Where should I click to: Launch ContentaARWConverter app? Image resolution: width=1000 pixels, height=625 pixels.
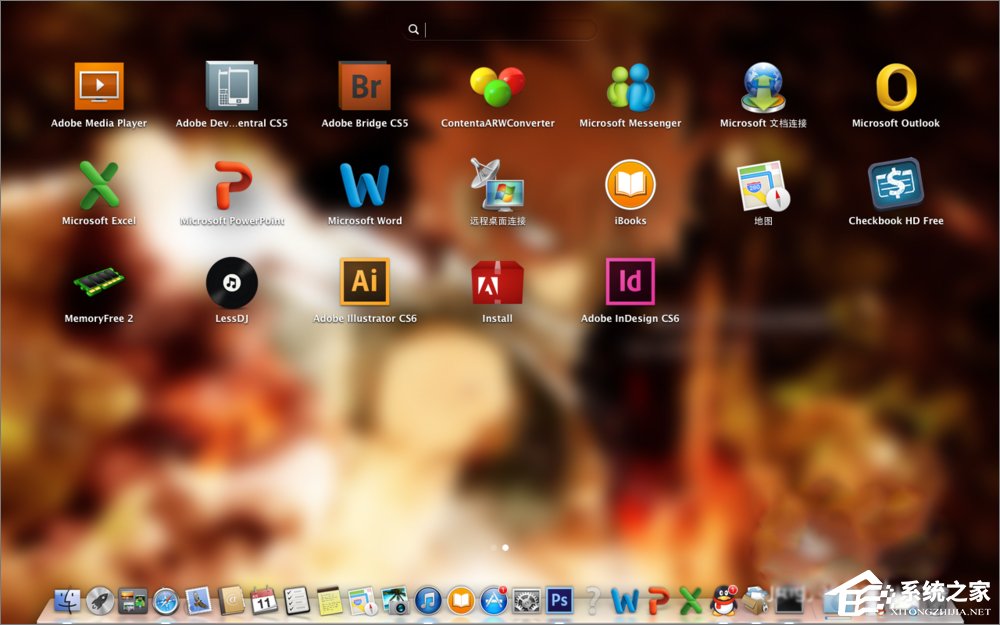[497, 86]
